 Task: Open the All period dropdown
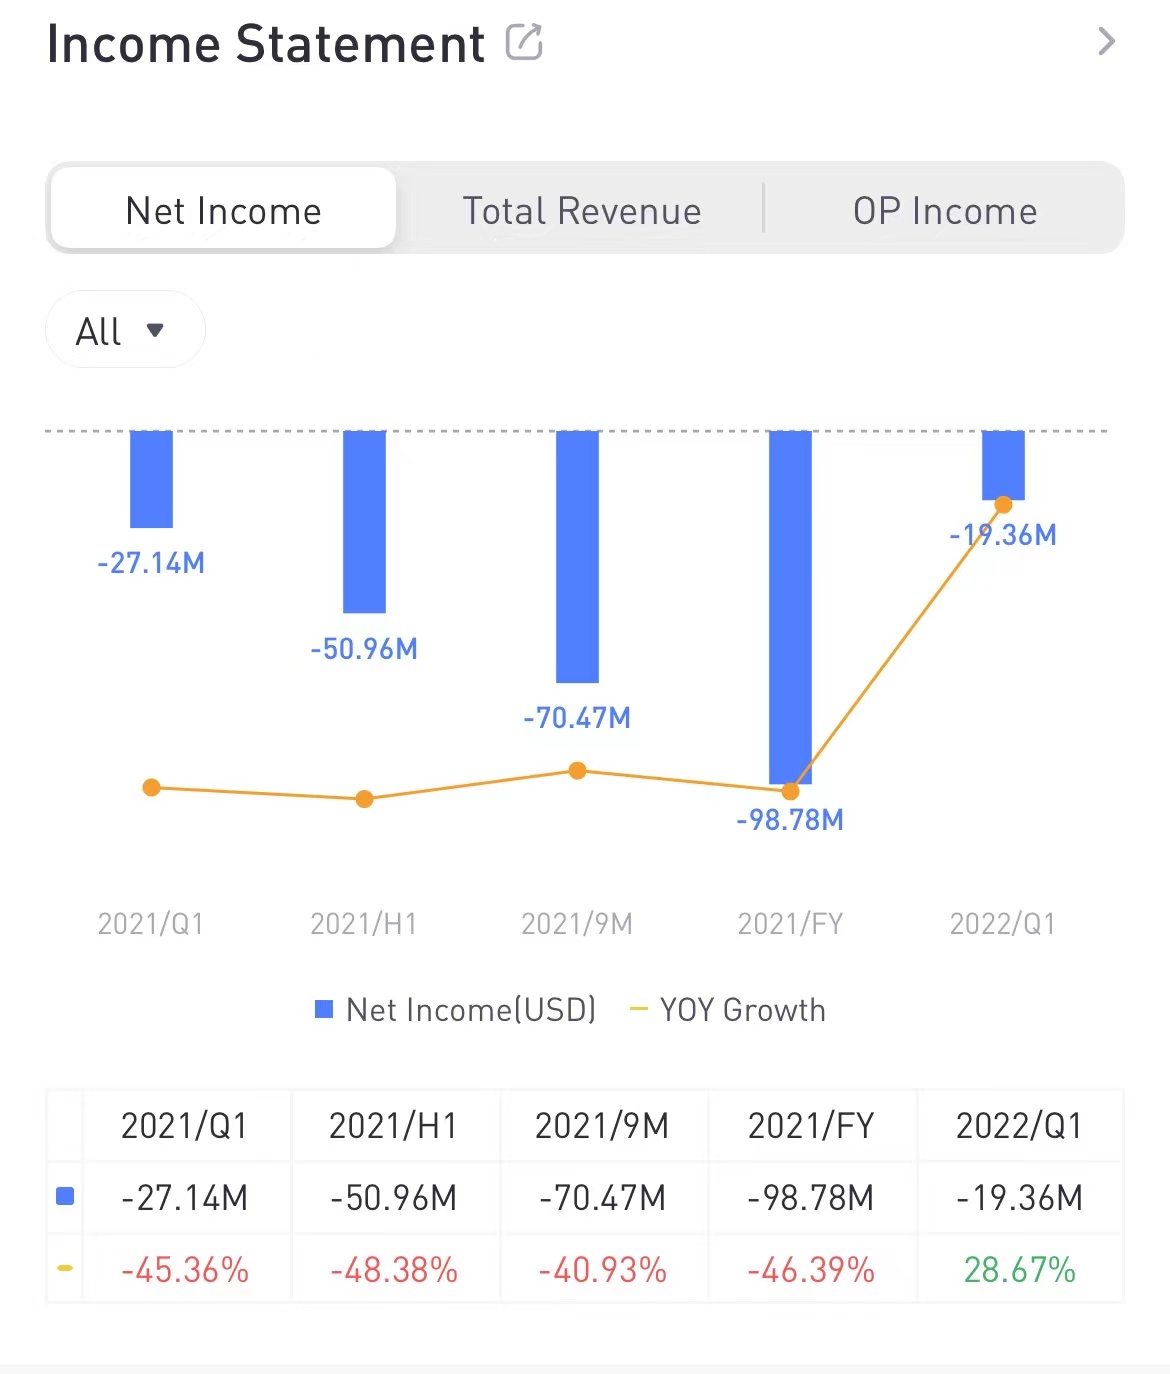click(125, 330)
